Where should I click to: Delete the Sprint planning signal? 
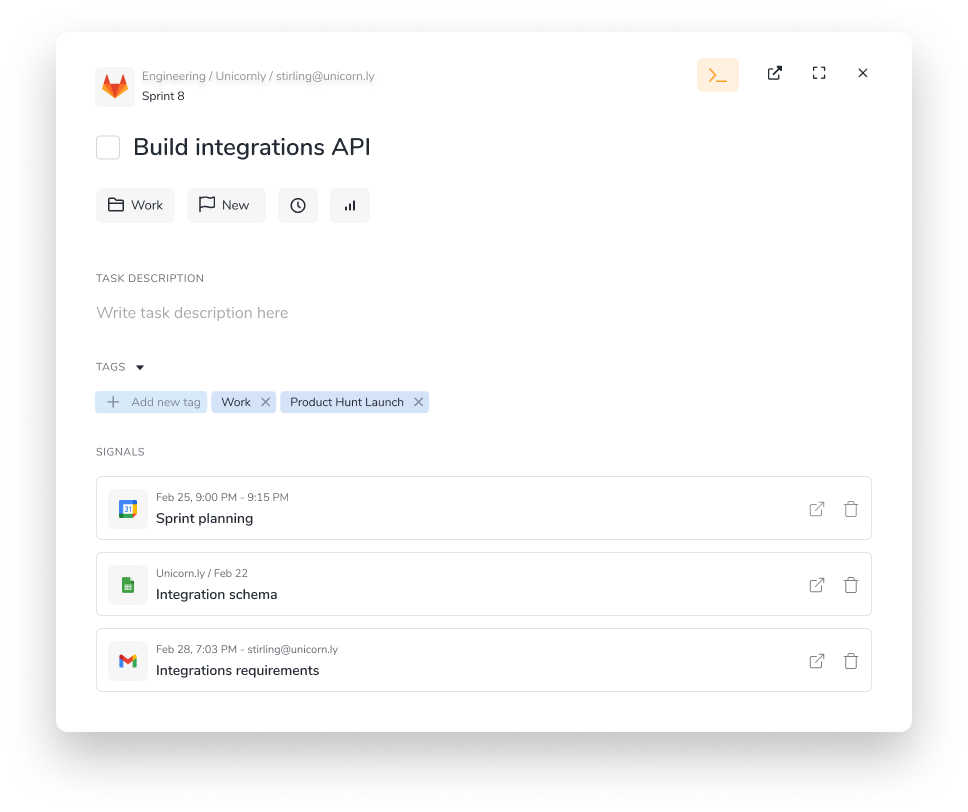click(x=850, y=509)
